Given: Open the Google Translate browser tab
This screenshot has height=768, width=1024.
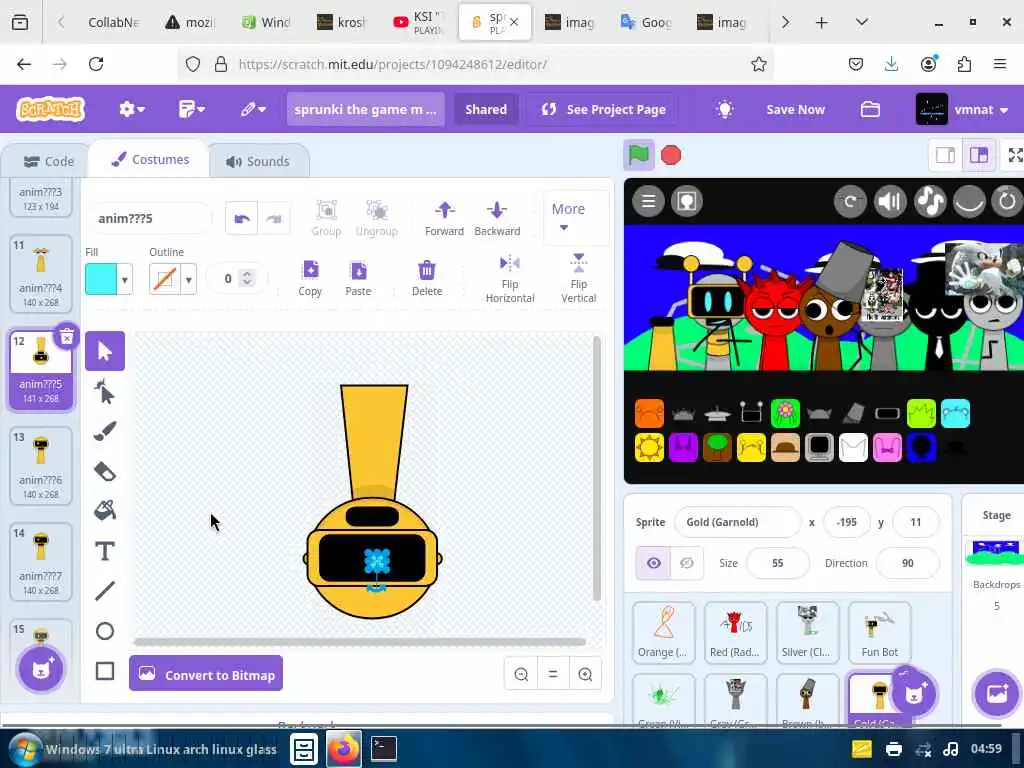Looking at the screenshot, I should (x=645, y=22).
